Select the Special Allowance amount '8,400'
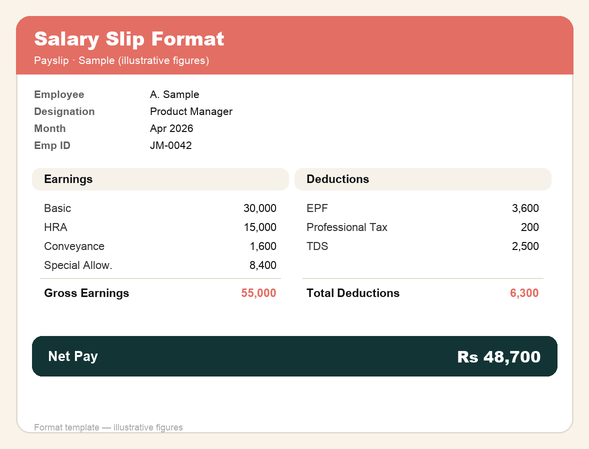The width and height of the screenshot is (589, 449). pos(263,265)
